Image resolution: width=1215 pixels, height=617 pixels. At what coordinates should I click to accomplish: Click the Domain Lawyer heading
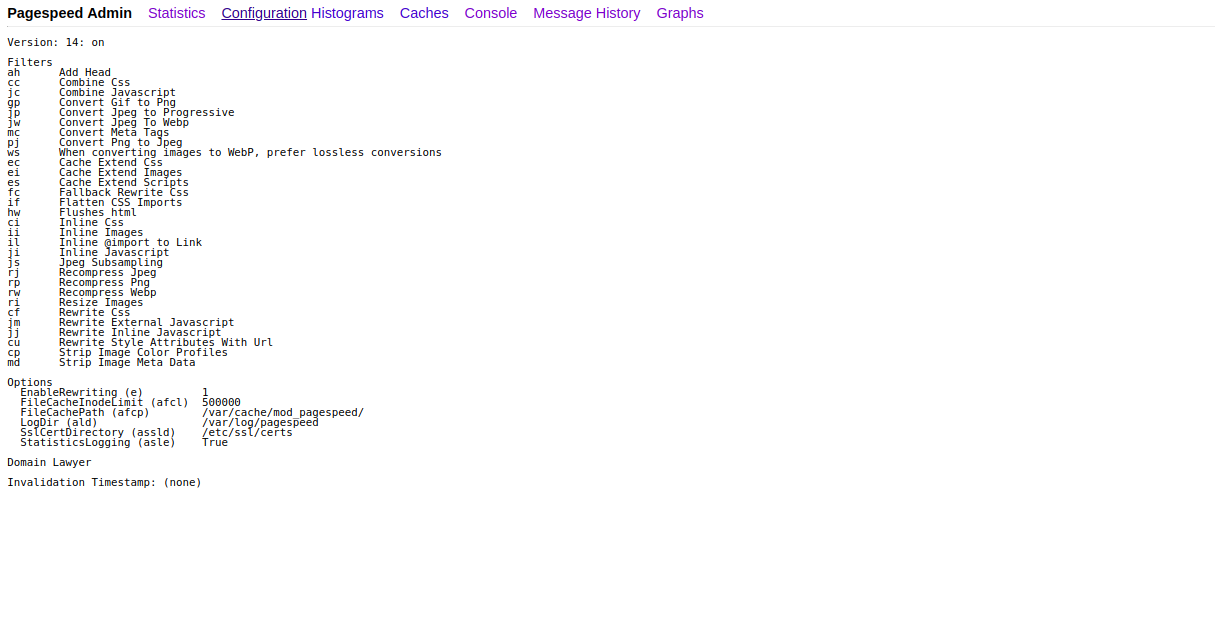click(49, 462)
